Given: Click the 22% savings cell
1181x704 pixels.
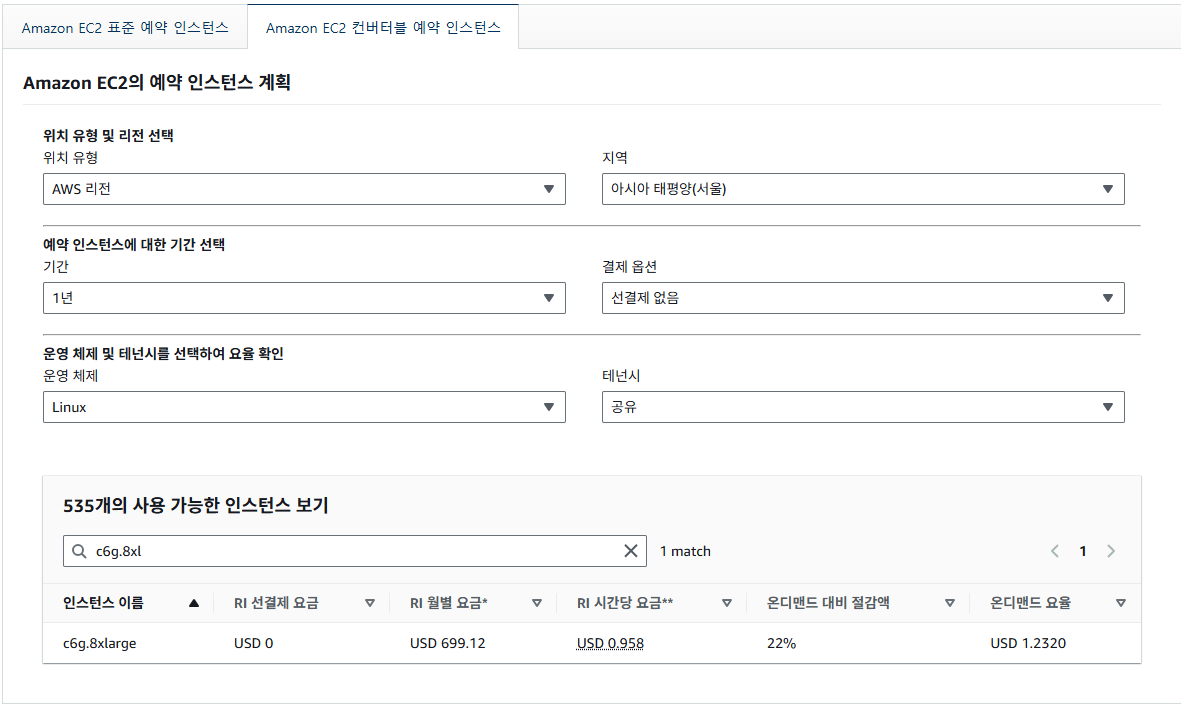Looking at the screenshot, I should [781, 644].
